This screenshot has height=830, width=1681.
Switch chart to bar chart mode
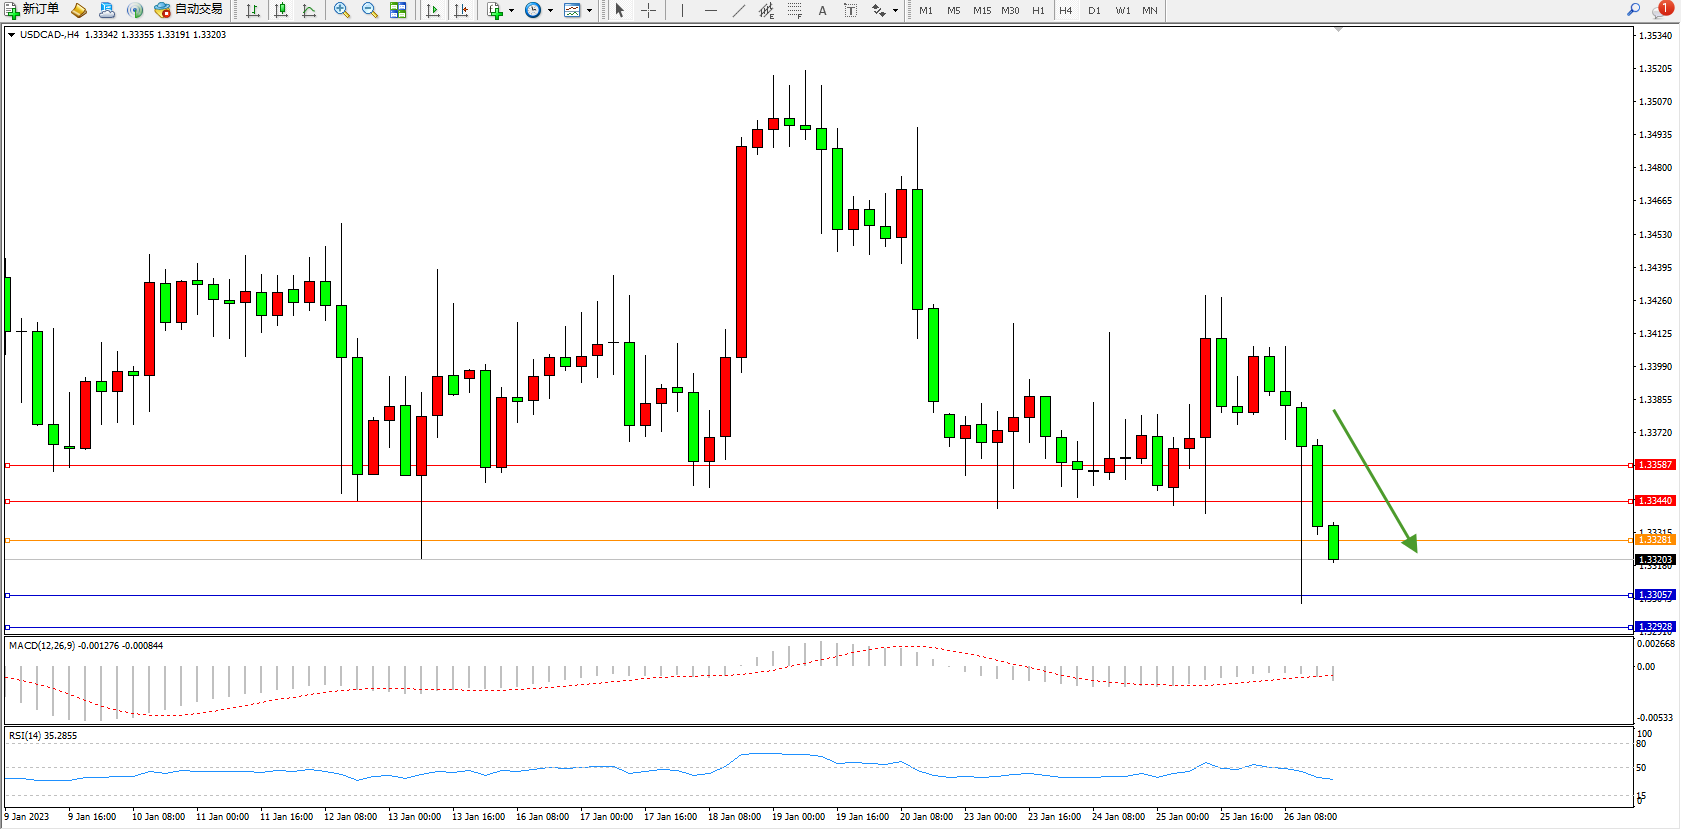[x=253, y=10]
